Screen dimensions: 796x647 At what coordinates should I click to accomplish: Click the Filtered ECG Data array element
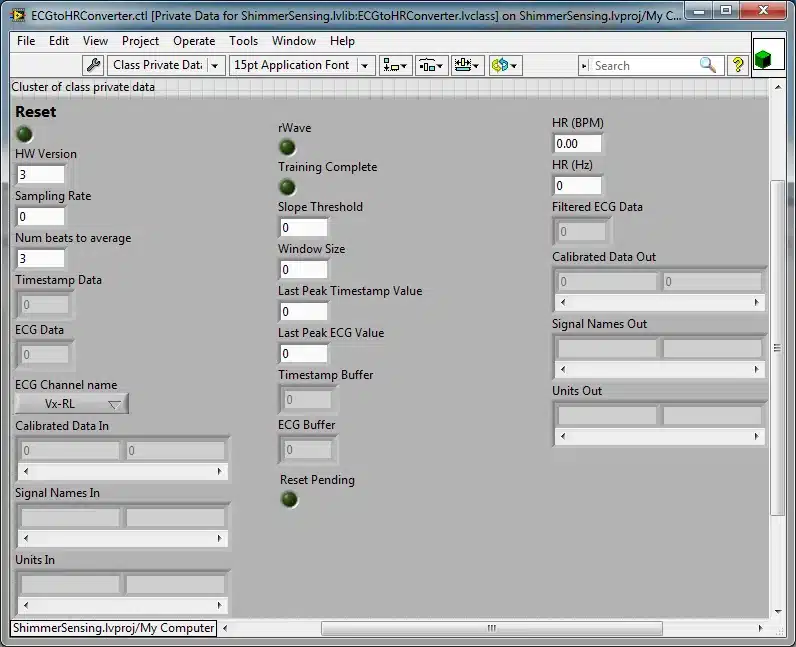(582, 232)
